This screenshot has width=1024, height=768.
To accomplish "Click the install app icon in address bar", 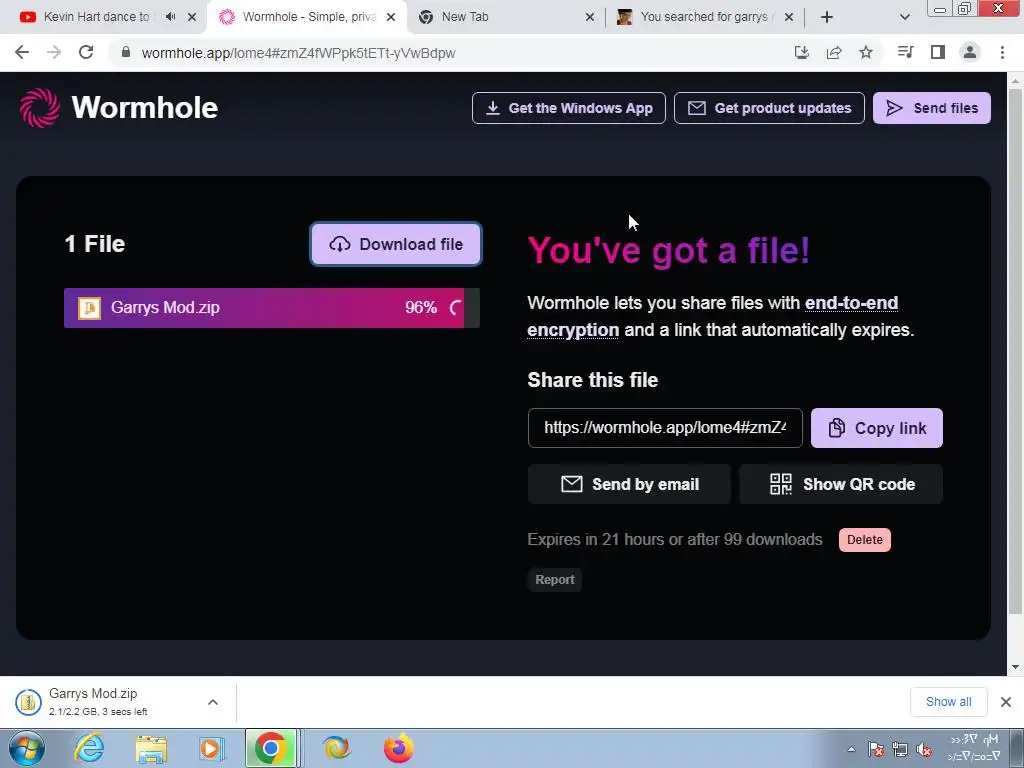I will tap(802, 53).
